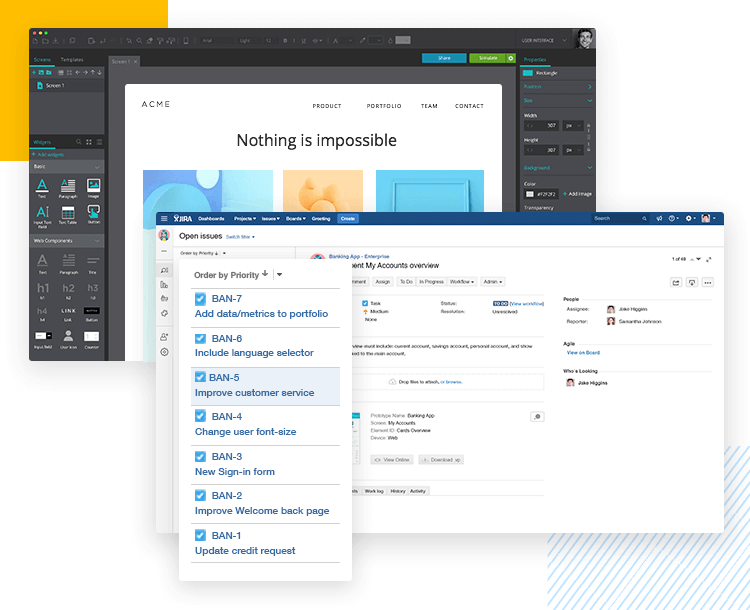Viewport: 750px width, 610px height.
Task: Toggle checkbox for BAN-2
Action: tap(200, 496)
